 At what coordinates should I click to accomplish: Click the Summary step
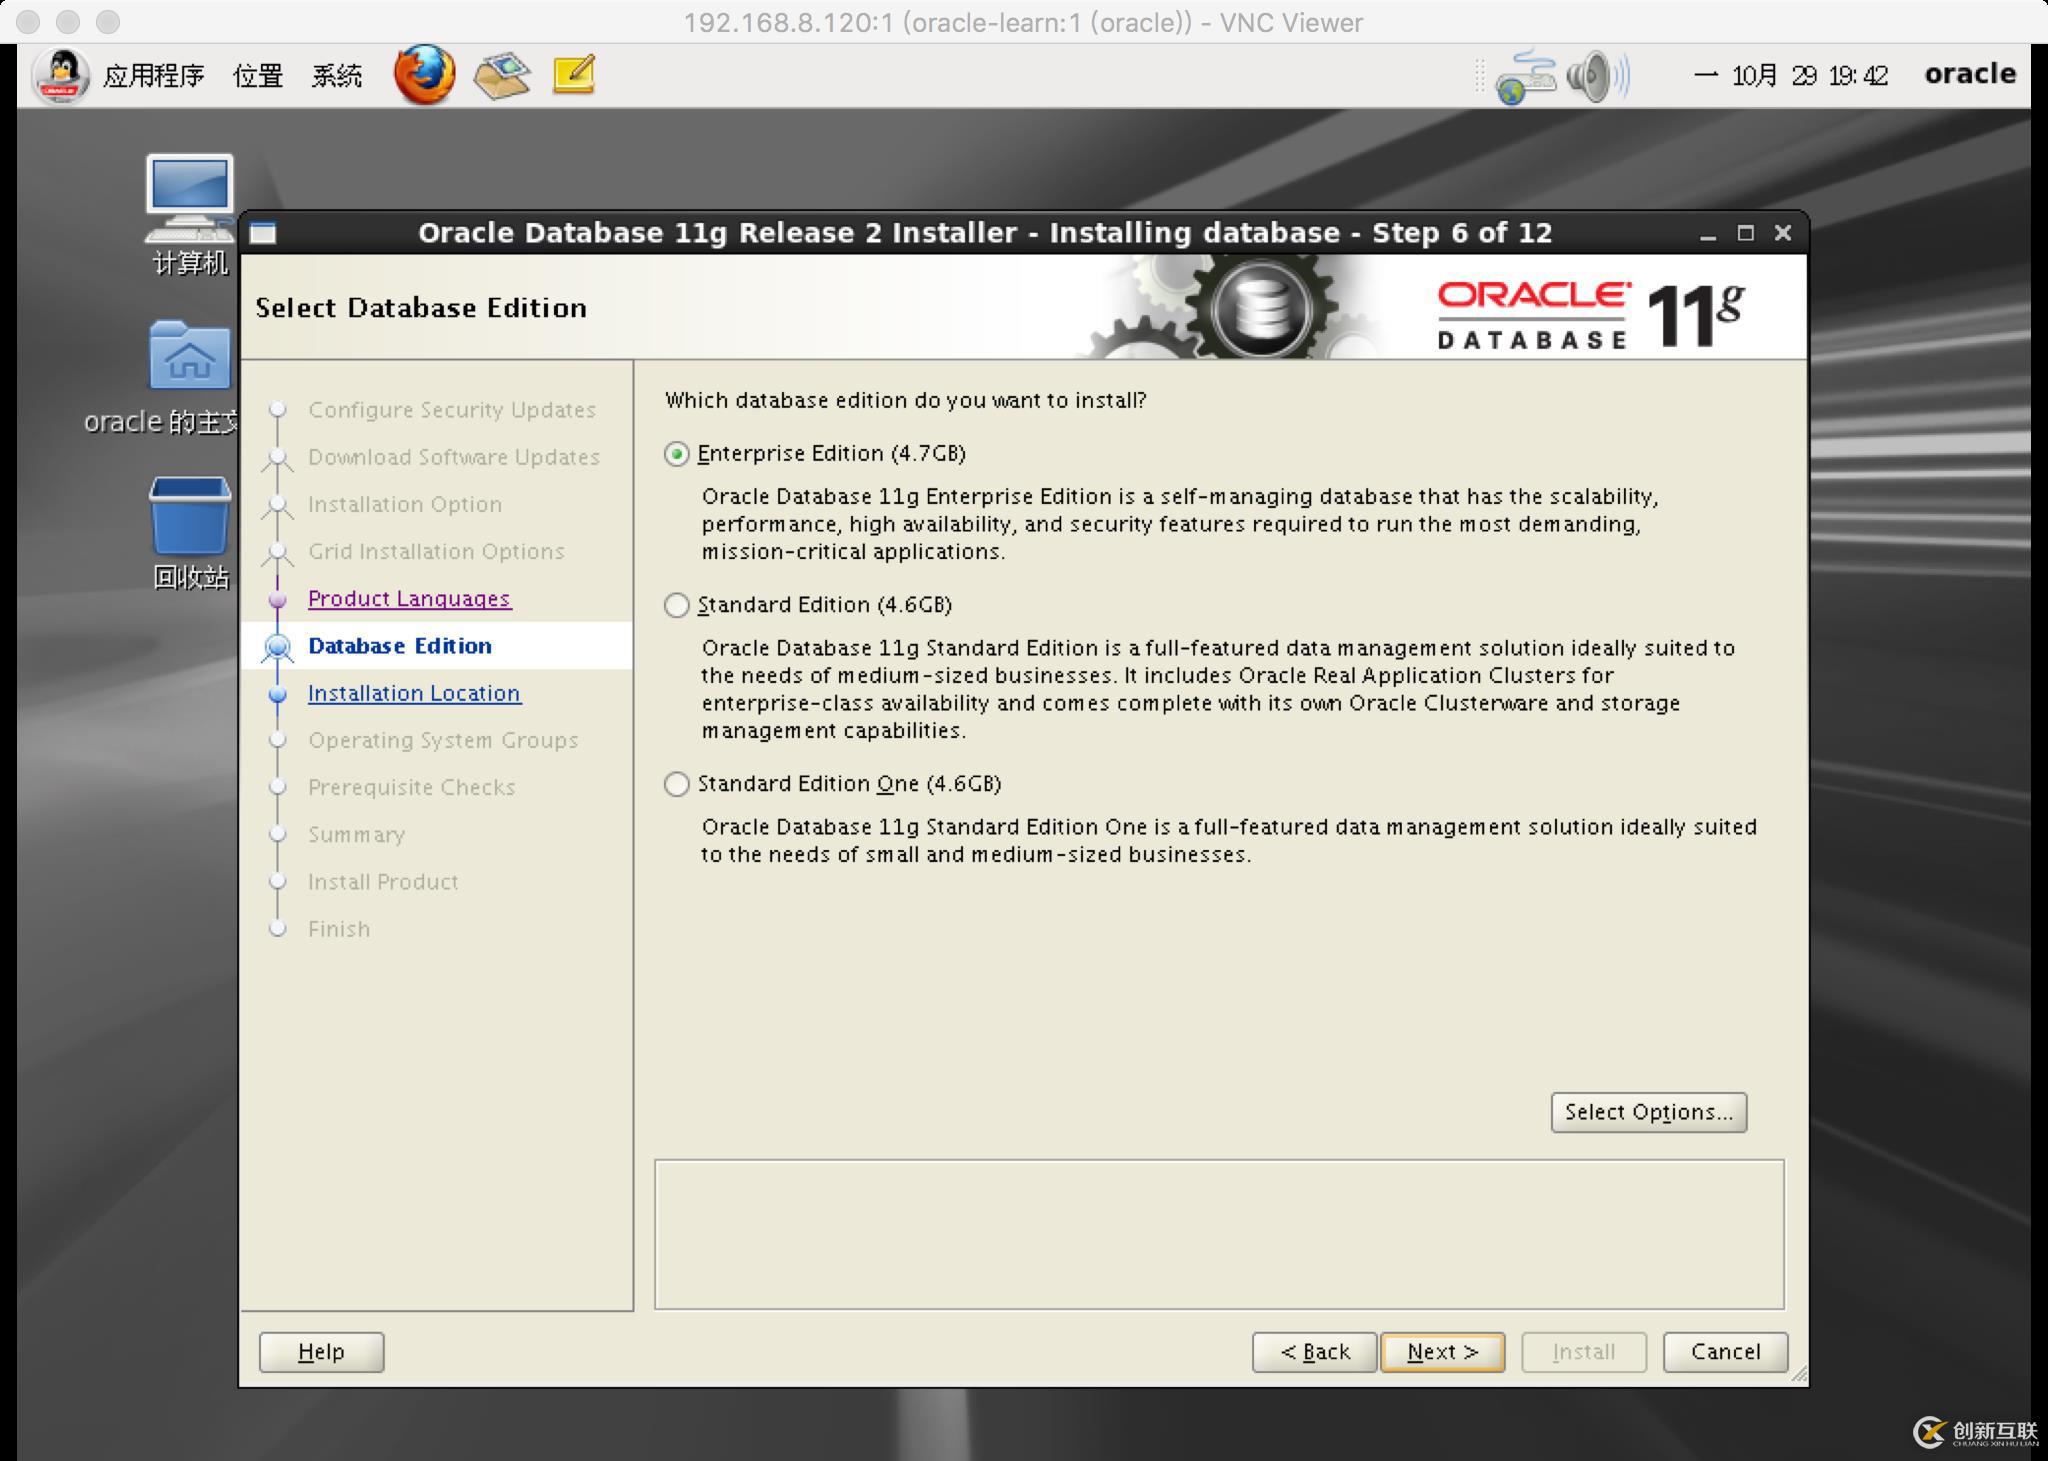click(x=357, y=834)
